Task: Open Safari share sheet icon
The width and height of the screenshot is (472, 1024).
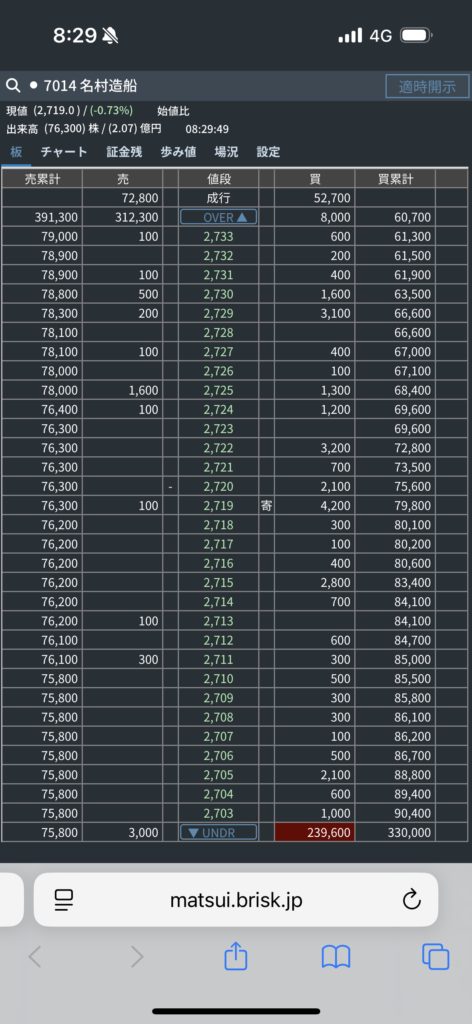Action: coord(236,957)
